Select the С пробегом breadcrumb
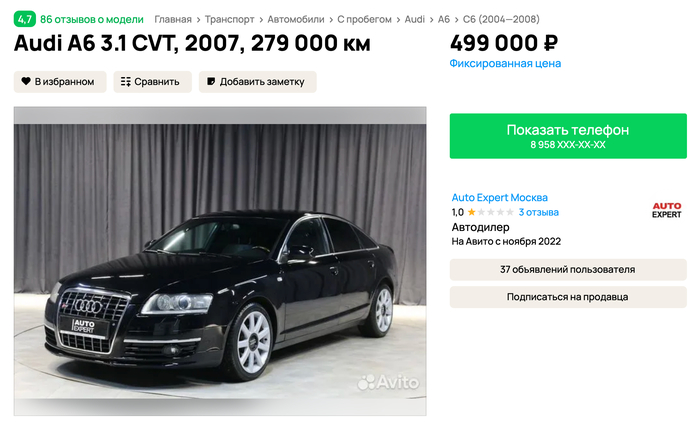The image size is (700, 427). (x=364, y=19)
